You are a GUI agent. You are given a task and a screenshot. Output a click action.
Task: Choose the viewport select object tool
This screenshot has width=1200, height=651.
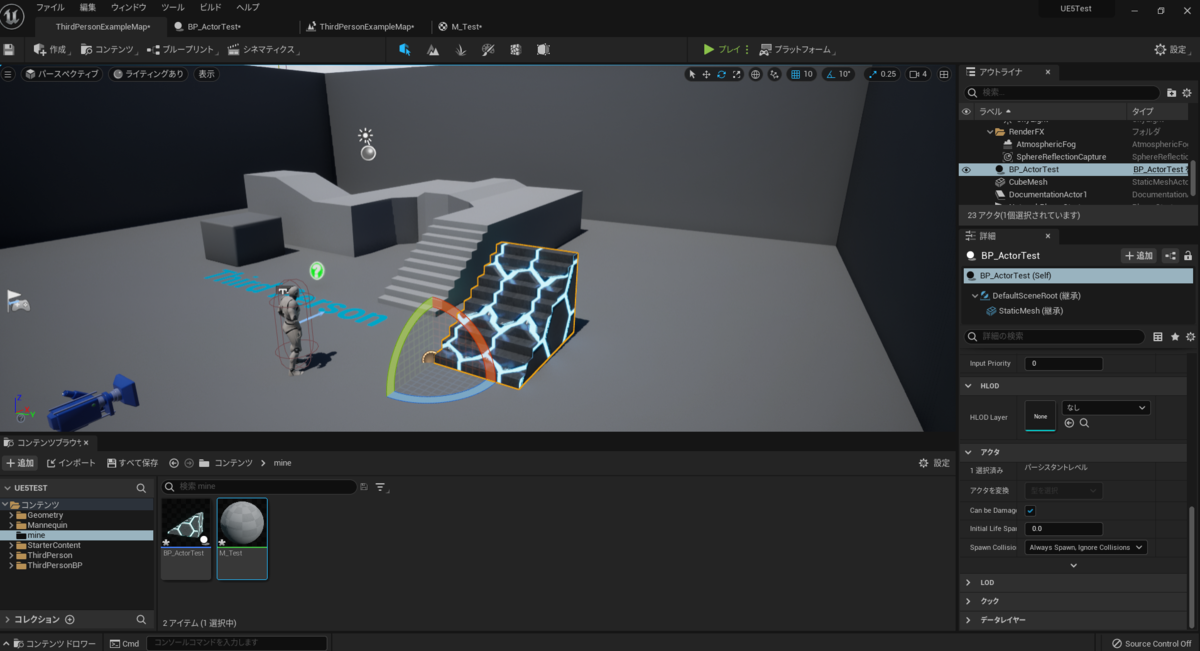pyautogui.click(x=692, y=74)
